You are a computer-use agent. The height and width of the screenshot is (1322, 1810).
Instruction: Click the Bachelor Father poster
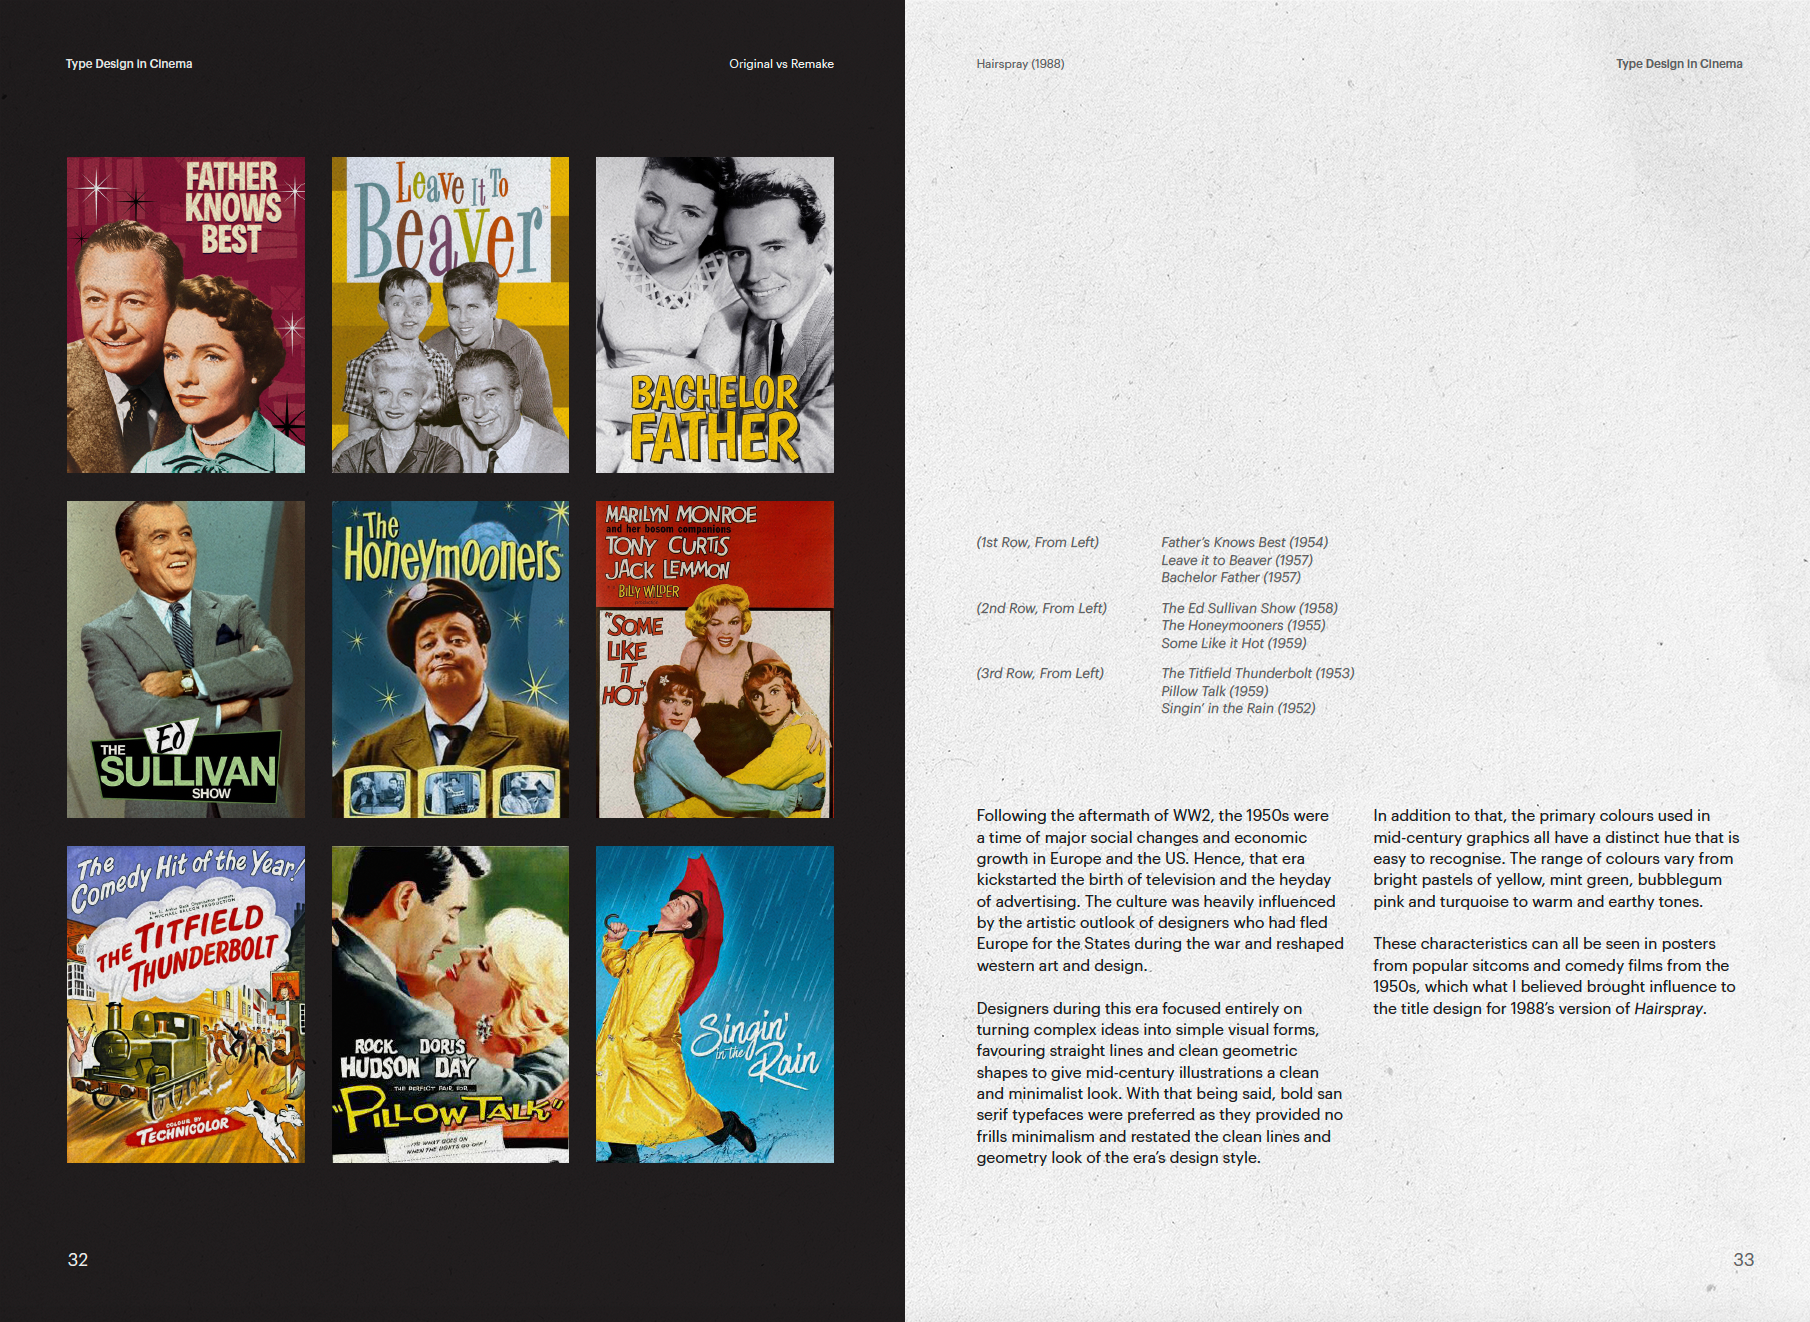click(715, 315)
